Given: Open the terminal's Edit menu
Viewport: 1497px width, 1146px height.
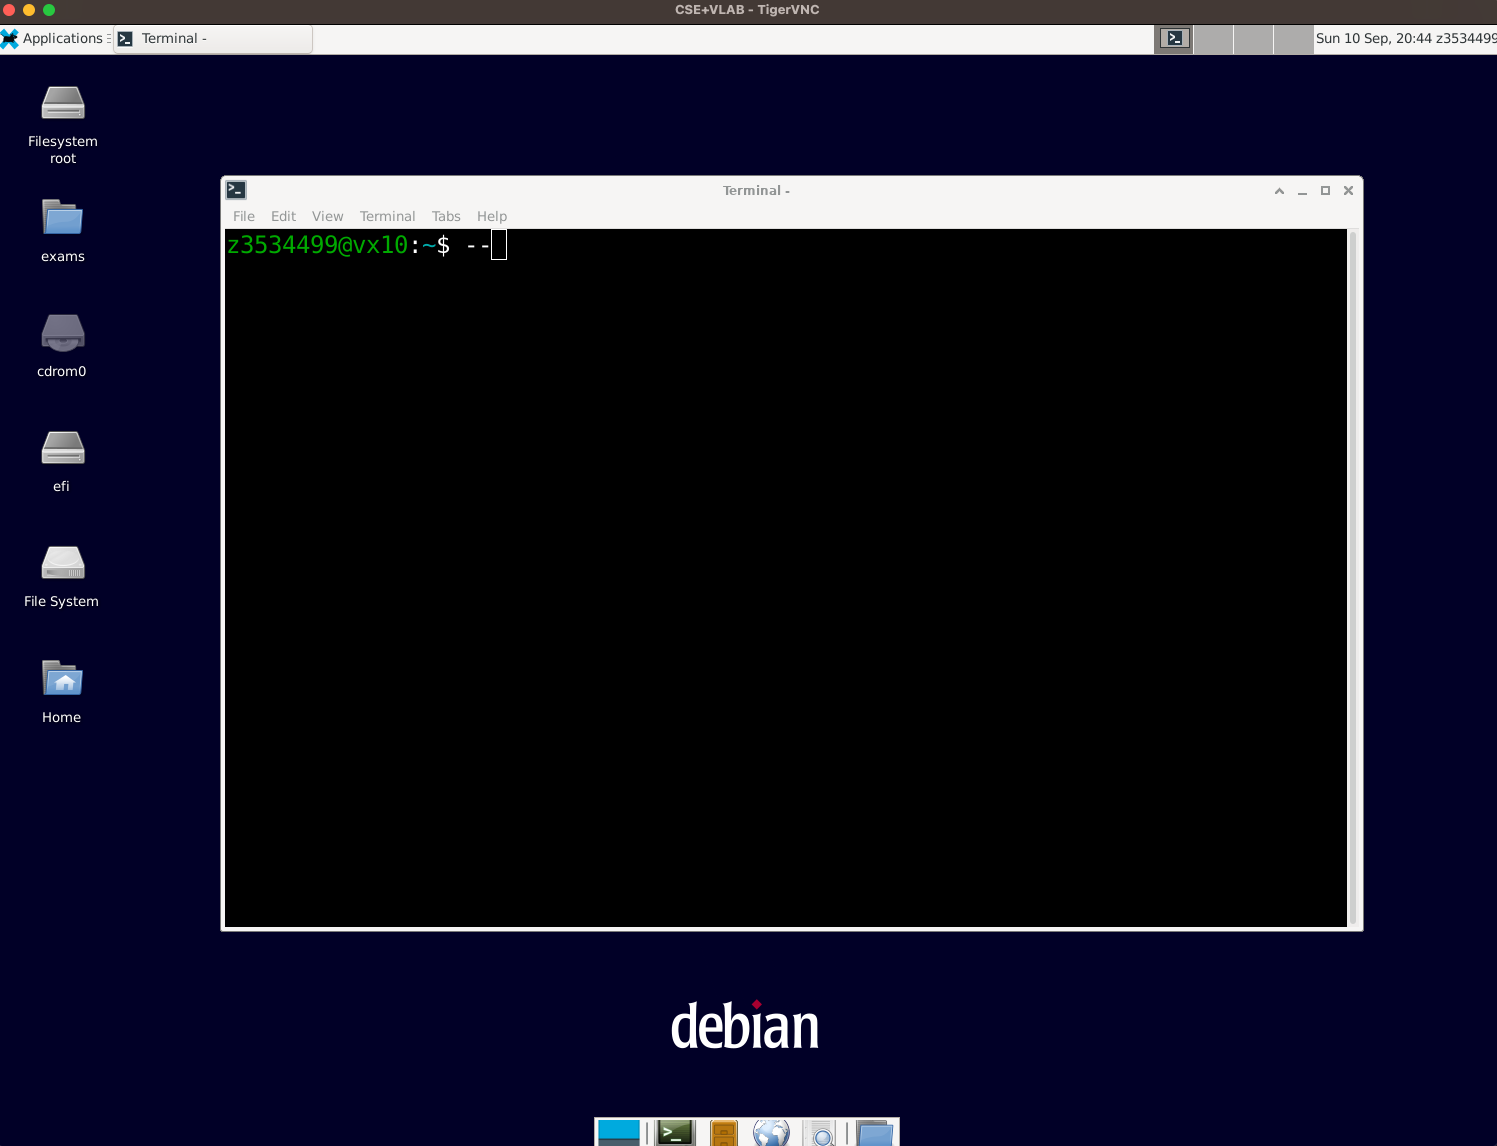Looking at the screenshot, I should pos(283,216).
